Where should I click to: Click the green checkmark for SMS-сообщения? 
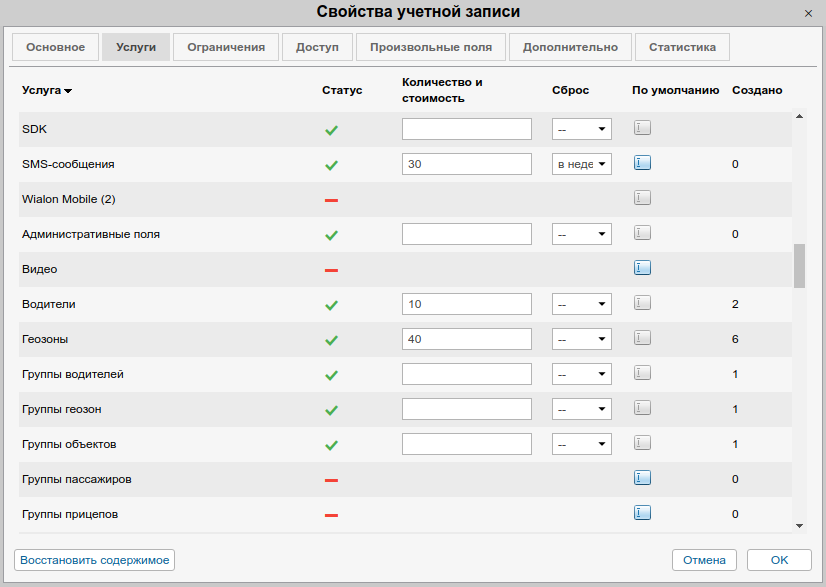tap(331, 165)
